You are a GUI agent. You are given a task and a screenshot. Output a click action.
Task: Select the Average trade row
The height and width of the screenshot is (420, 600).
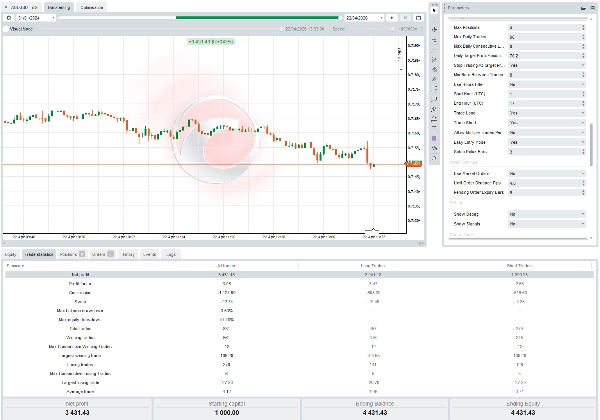pos(299,392)
